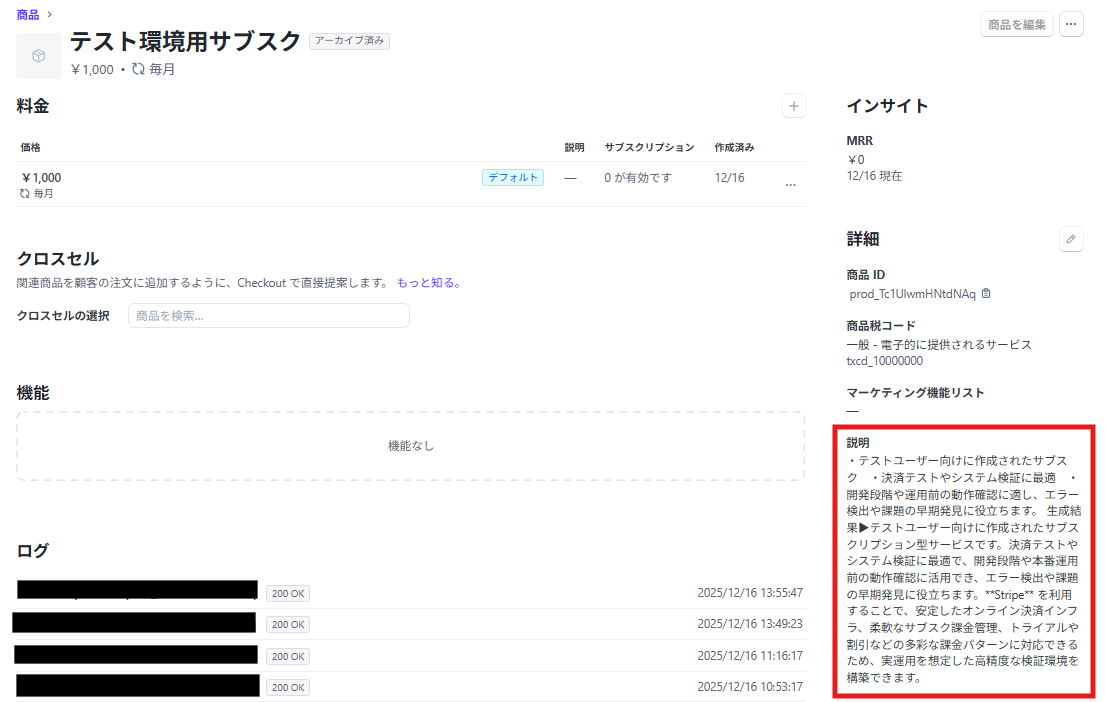The image size is (1105, 702).
Task: Click the txcd_10000000 tax code text
Action: (884, 361)
